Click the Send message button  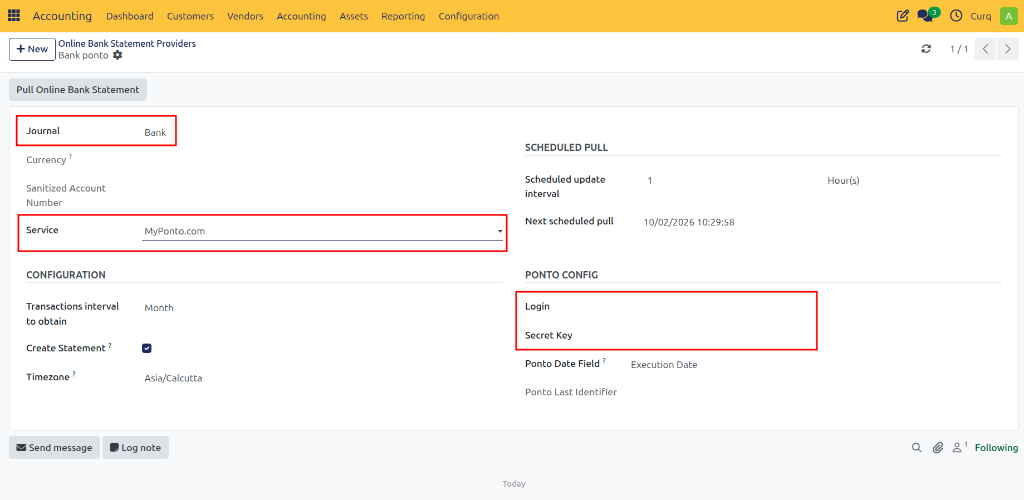pos(54,448)
